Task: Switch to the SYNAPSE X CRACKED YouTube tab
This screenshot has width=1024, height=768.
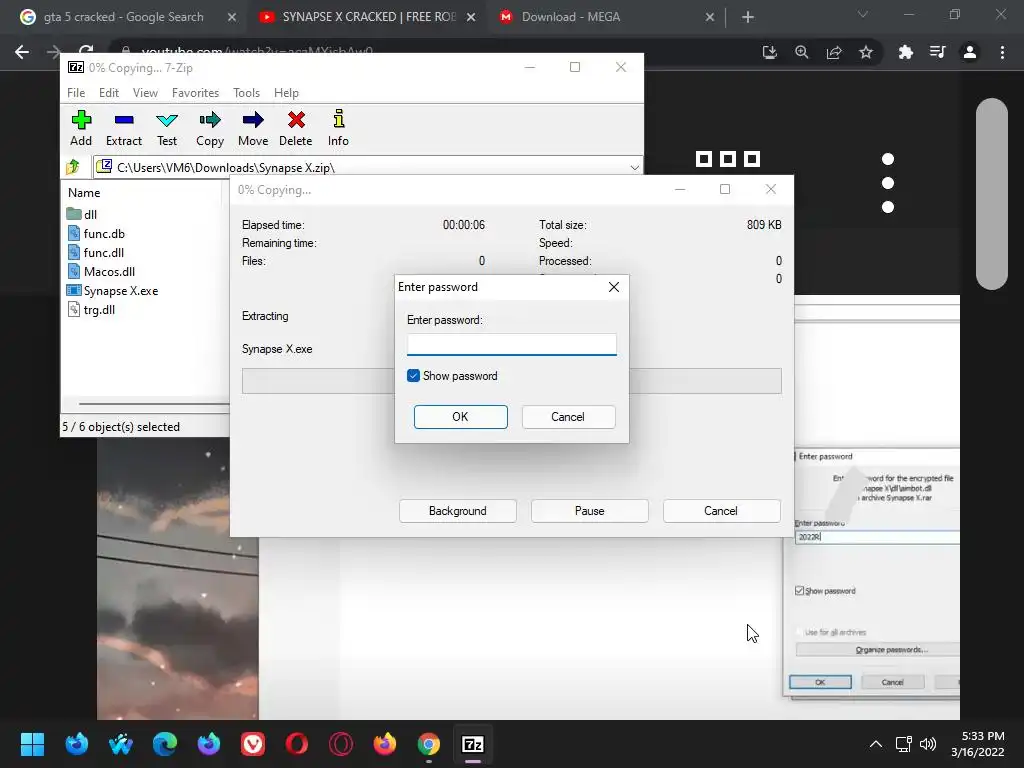Action: click(367, 17)
